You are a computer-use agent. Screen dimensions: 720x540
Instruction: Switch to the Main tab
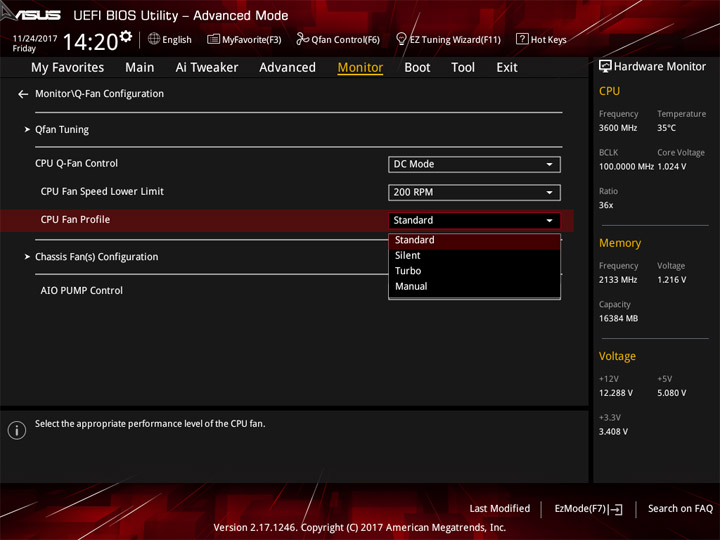pos(140,68)
